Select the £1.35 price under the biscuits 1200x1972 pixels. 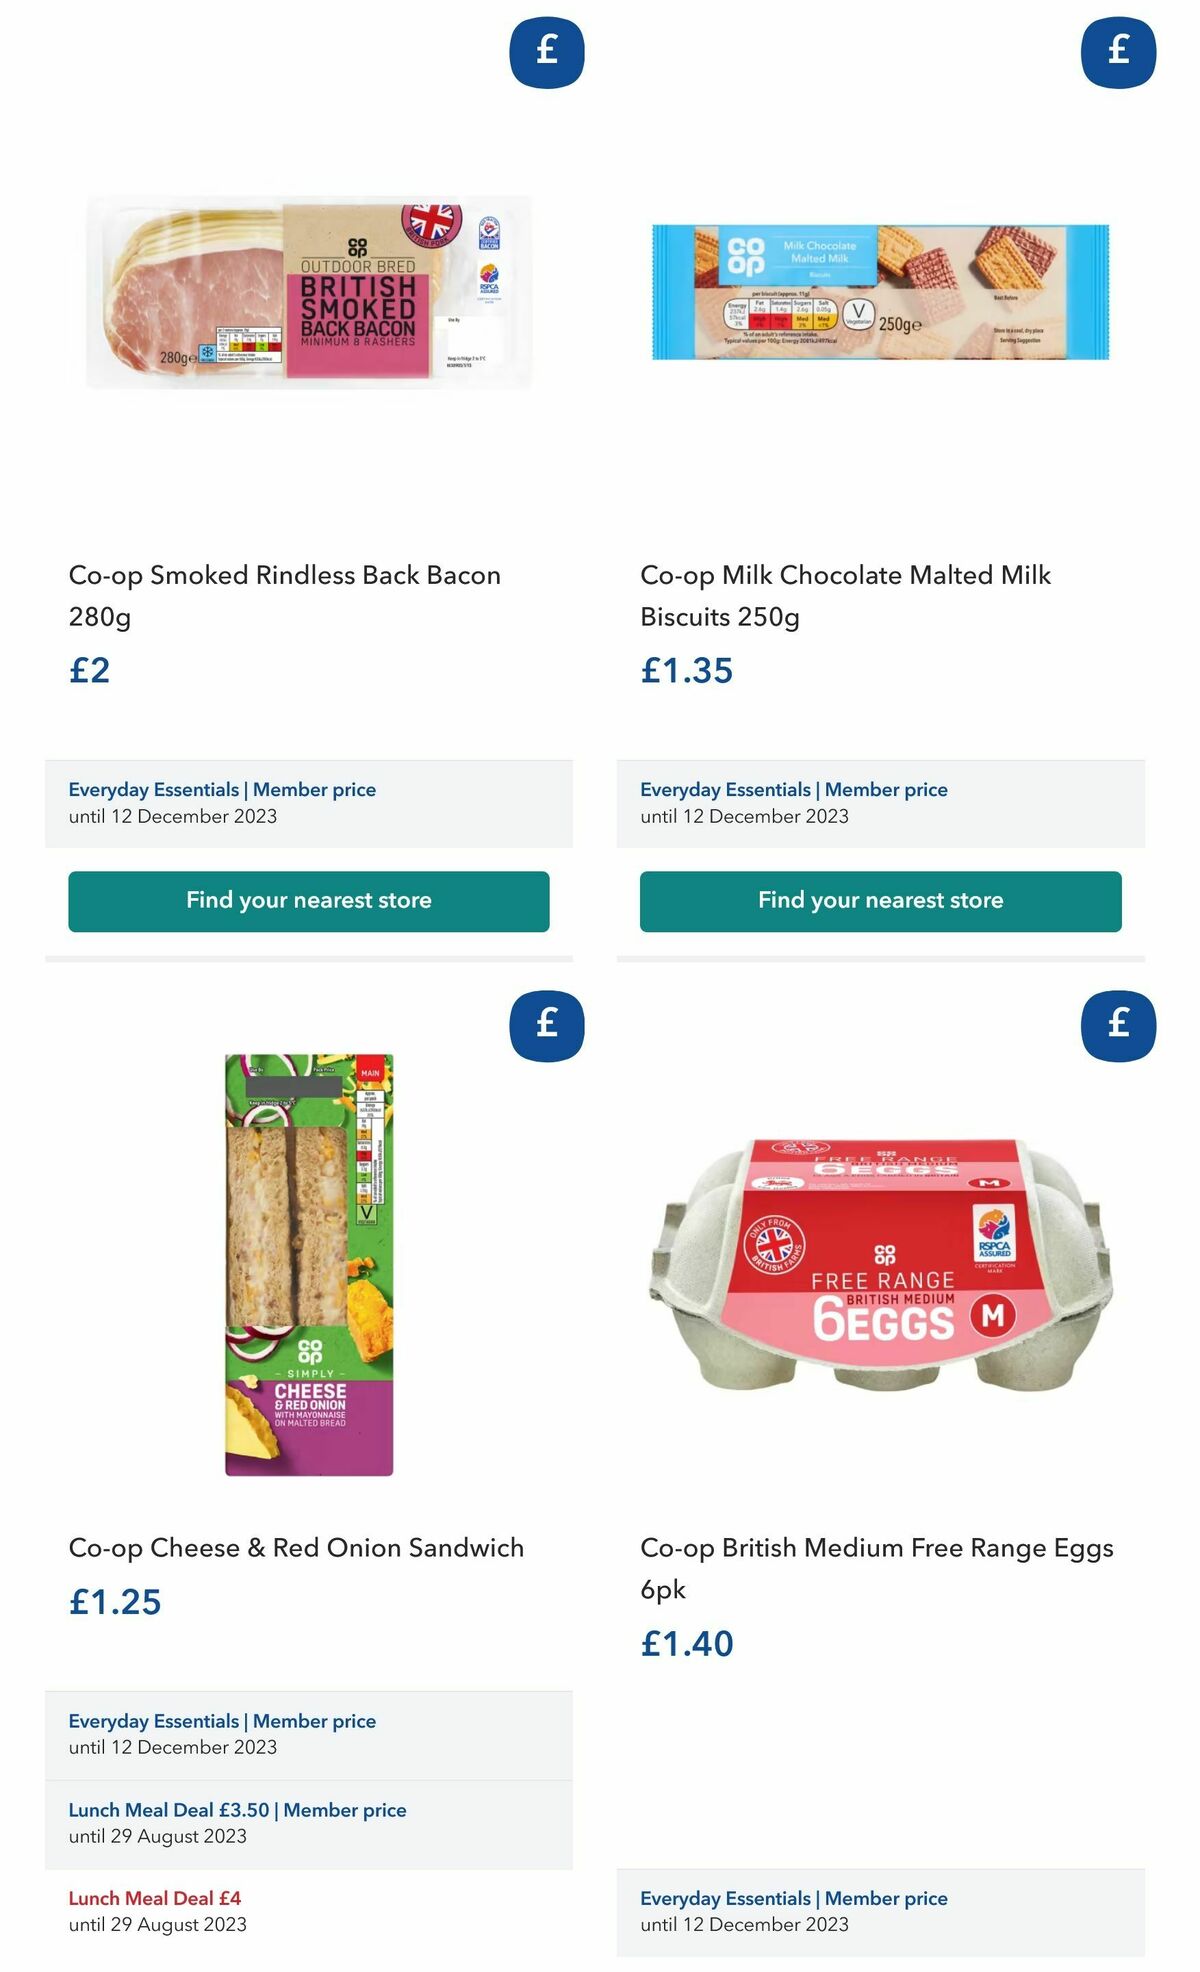tap(687, 672)
